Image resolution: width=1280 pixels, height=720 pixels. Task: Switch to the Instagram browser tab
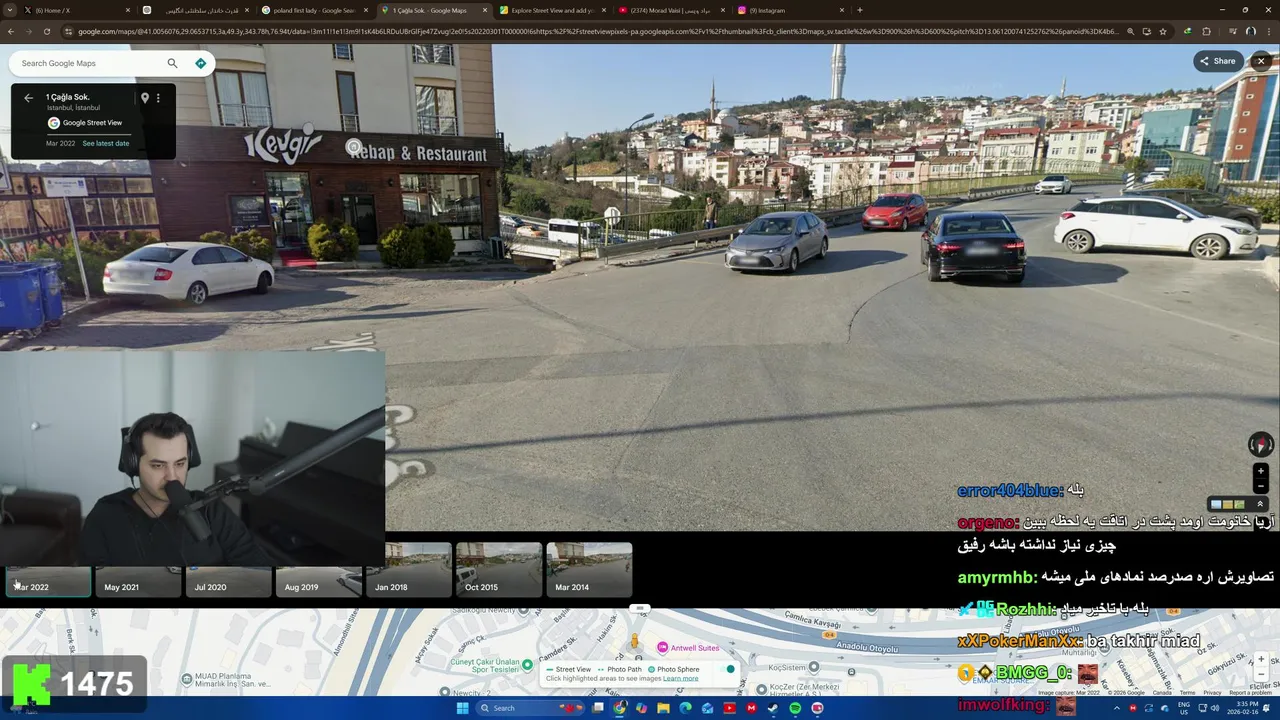(x=790, y=10)
